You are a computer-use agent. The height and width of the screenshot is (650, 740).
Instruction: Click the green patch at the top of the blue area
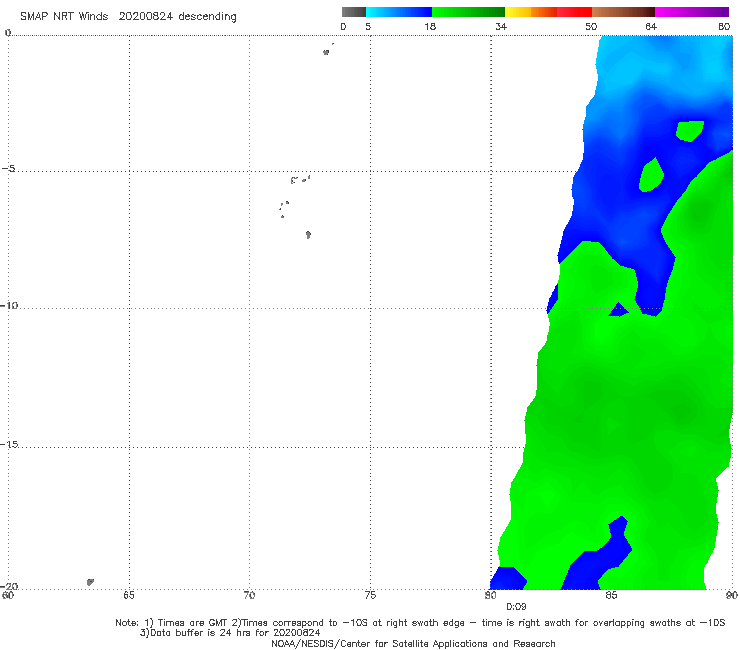(x=690, y=131)
